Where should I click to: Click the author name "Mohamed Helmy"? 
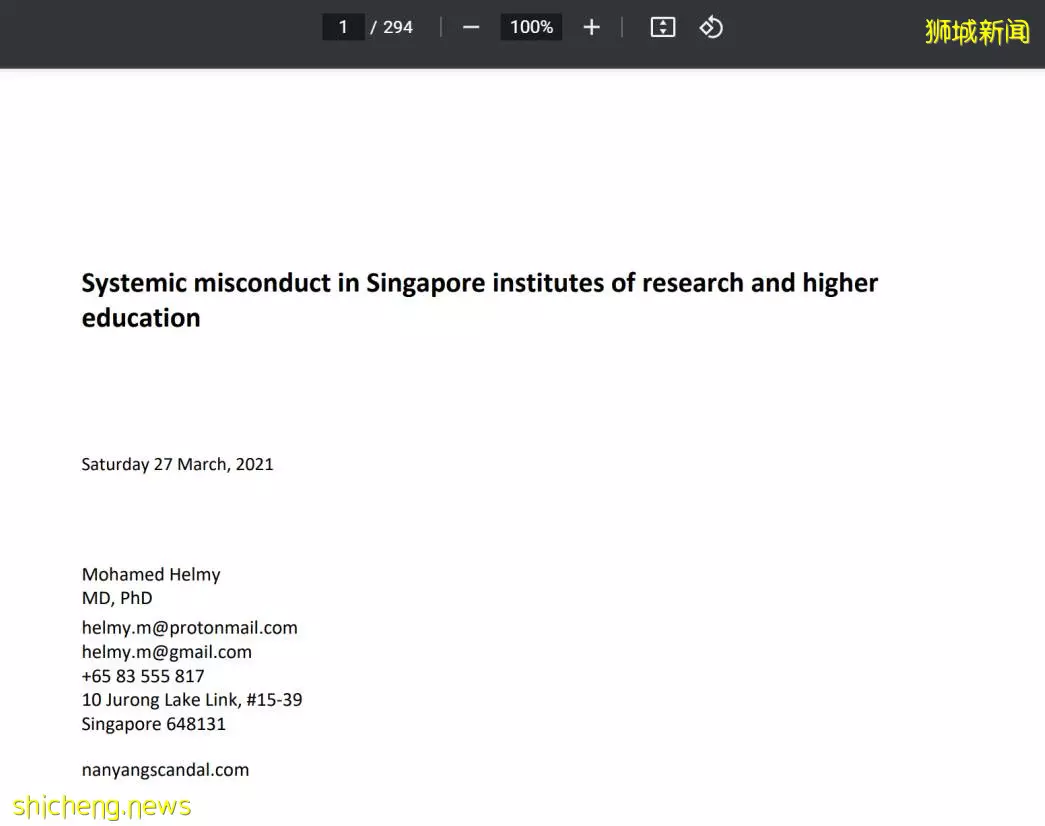151,574
